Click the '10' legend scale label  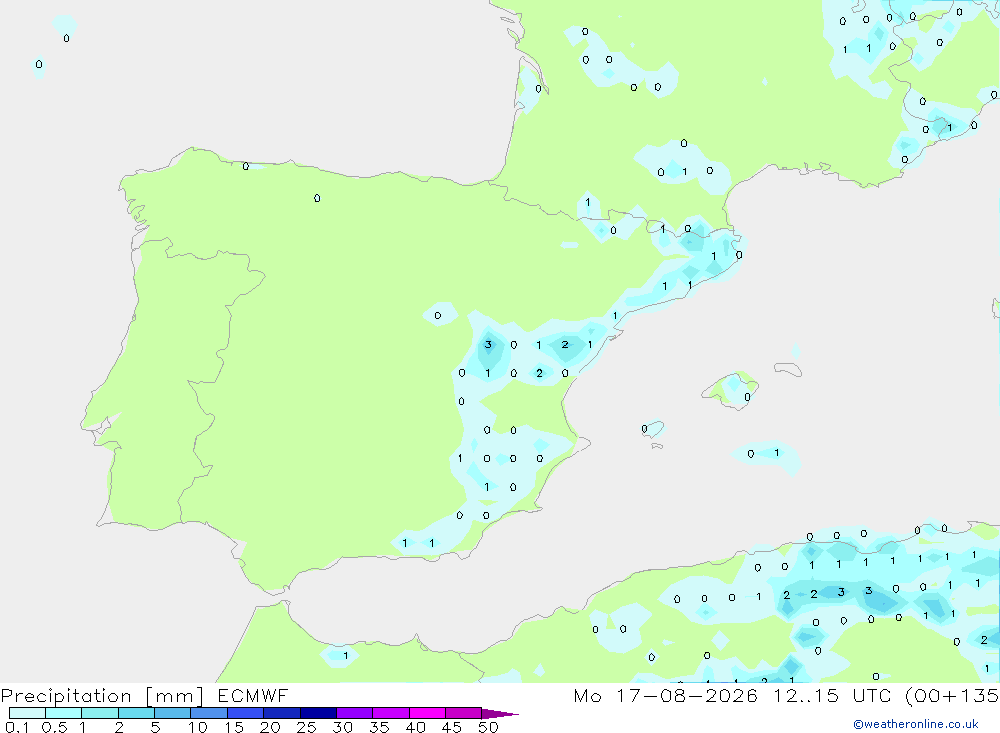click(x=198, y=727)
